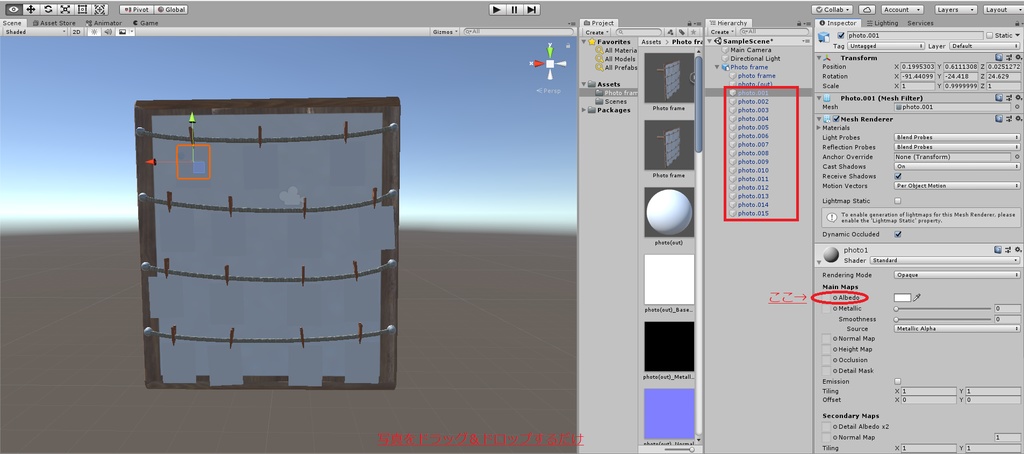Expand the Packages folder
Viewport: 1024px width, 454px height.
coord(584,110)
